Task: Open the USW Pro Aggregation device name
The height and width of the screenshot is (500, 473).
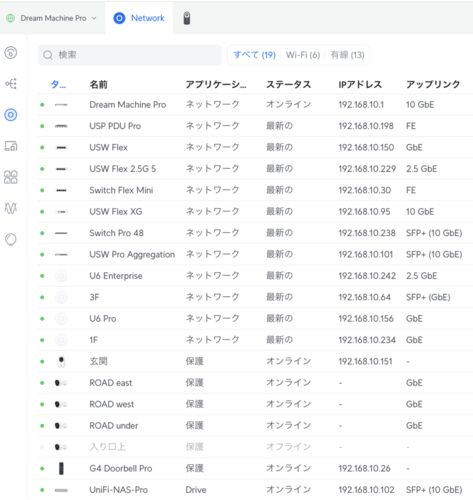Action: (132, 255)
